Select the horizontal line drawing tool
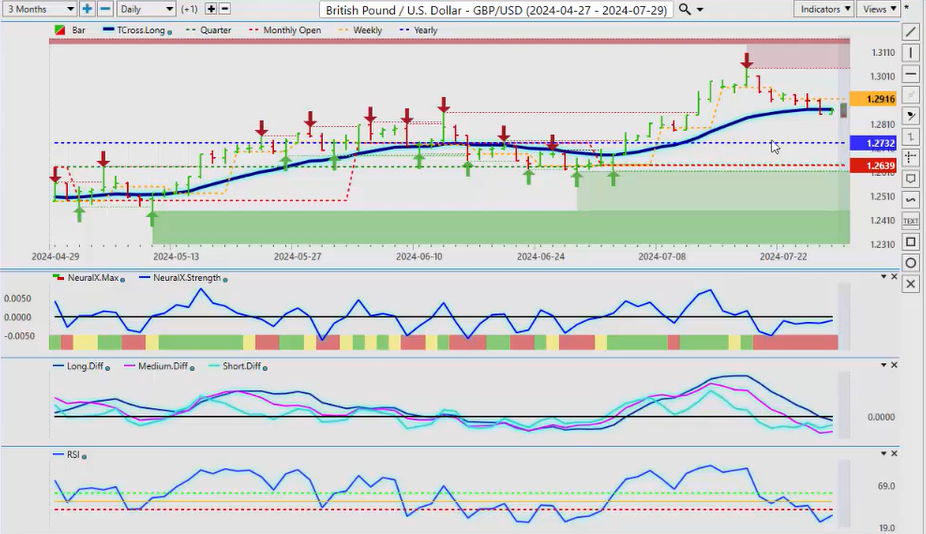The width and height of the screenshot is (926, 534). [910, 74]
